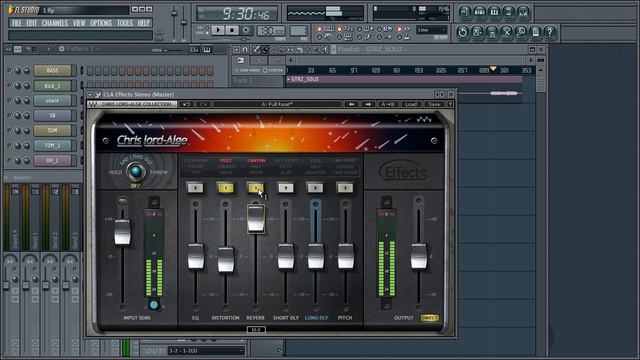Viewport: 640px width, 360px height.
Task: Select the BASS channel button
Action: (x=53, y=71)
